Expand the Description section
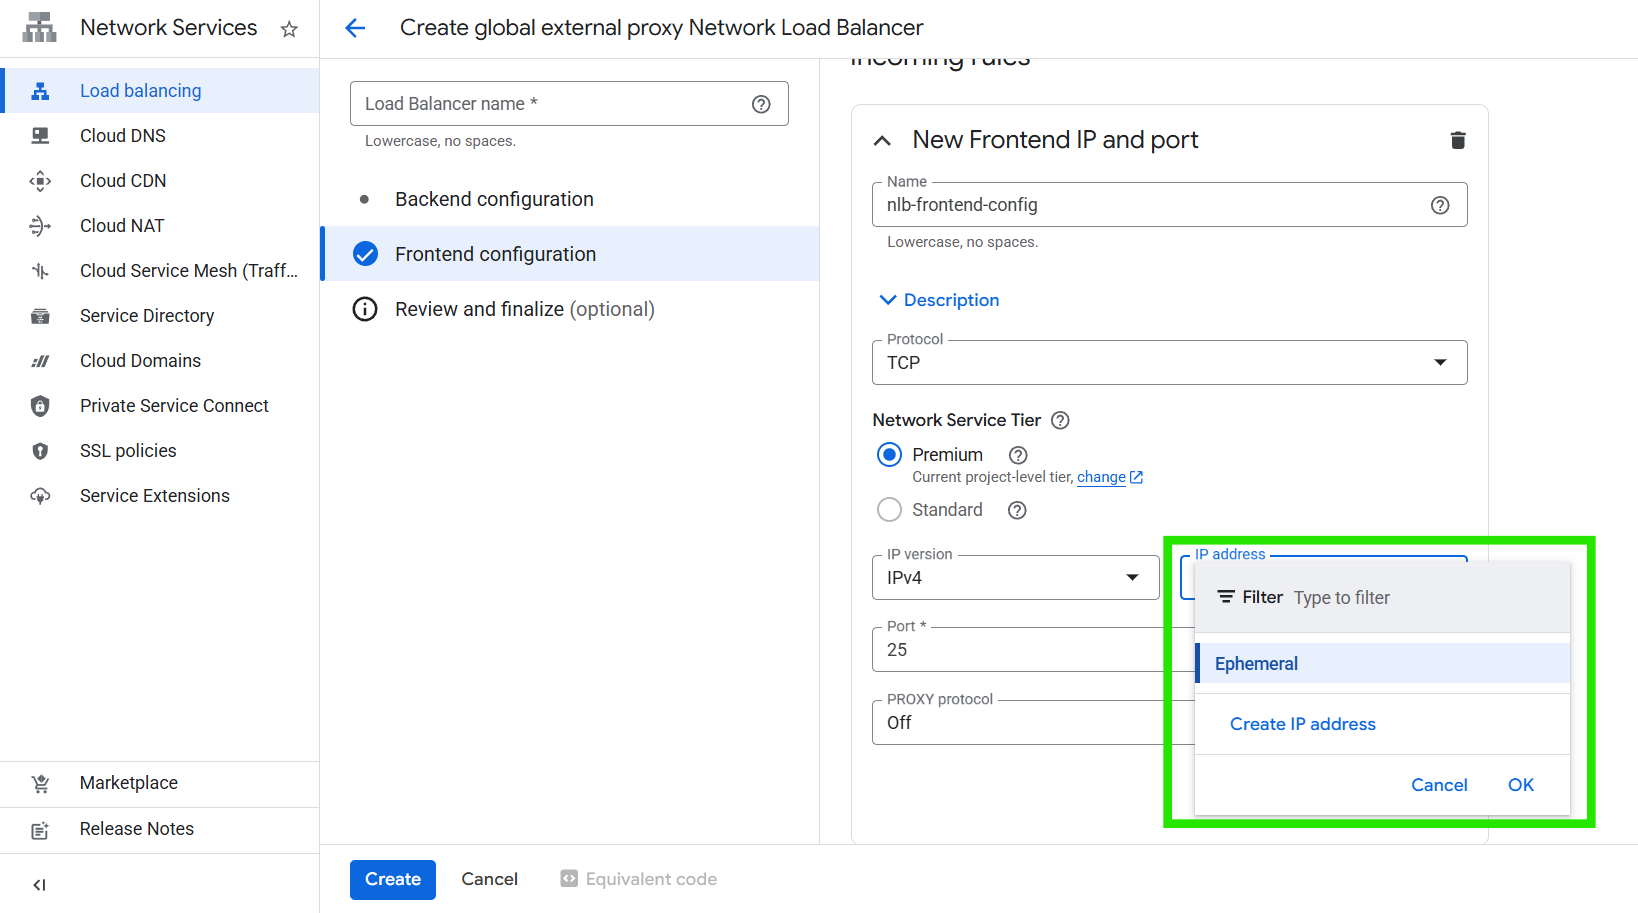This screenshot has height=913, width=1638. click(938, 300)
